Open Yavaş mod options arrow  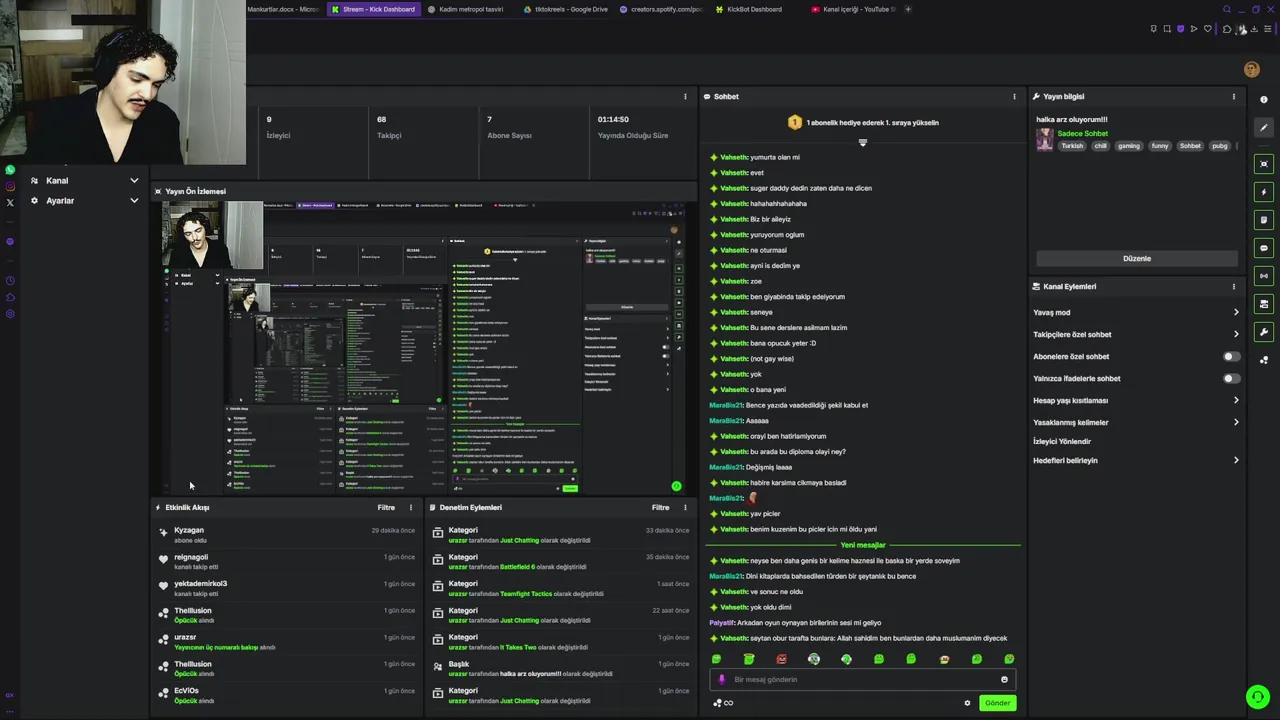(1236, 313)
